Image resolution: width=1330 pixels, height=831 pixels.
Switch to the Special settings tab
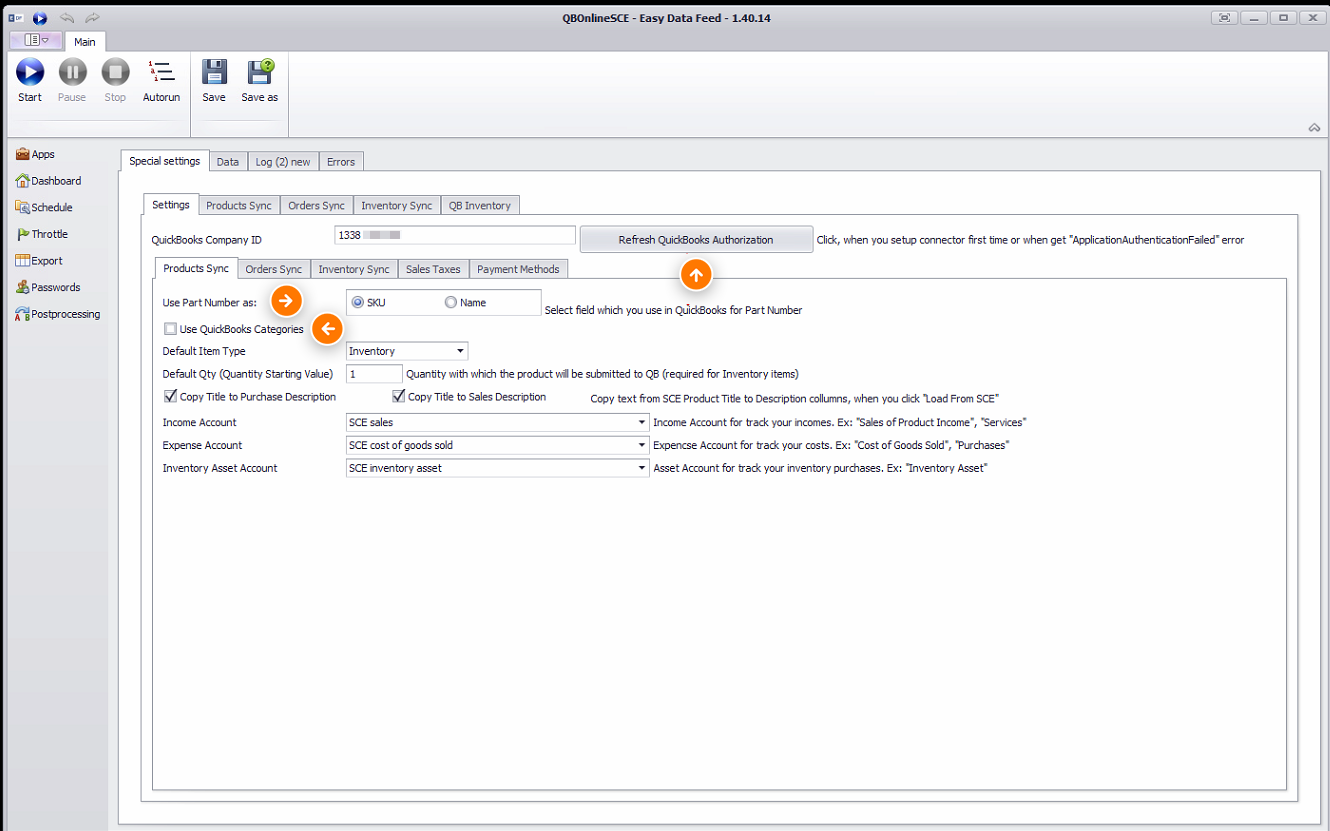point(165,161)
